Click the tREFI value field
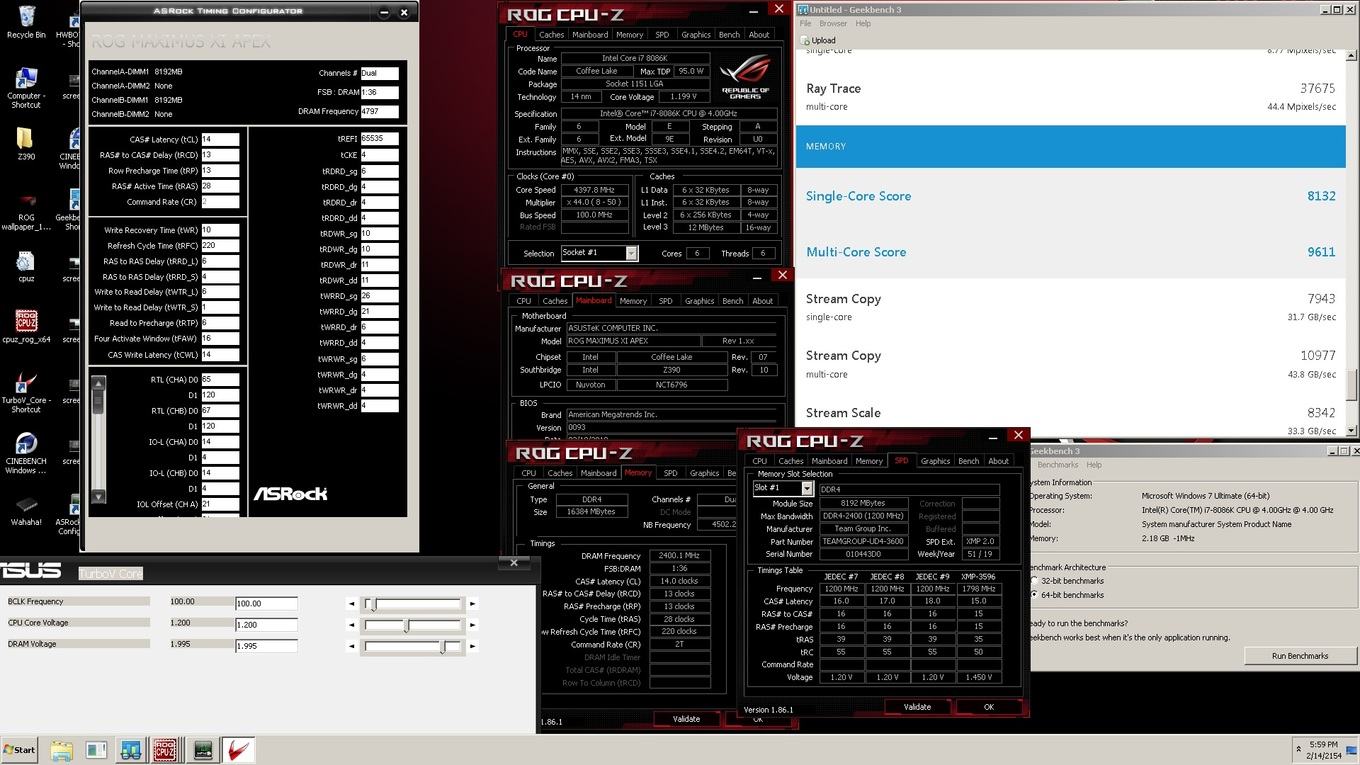This screenshot has width=1360, height=765. [379, 139]
